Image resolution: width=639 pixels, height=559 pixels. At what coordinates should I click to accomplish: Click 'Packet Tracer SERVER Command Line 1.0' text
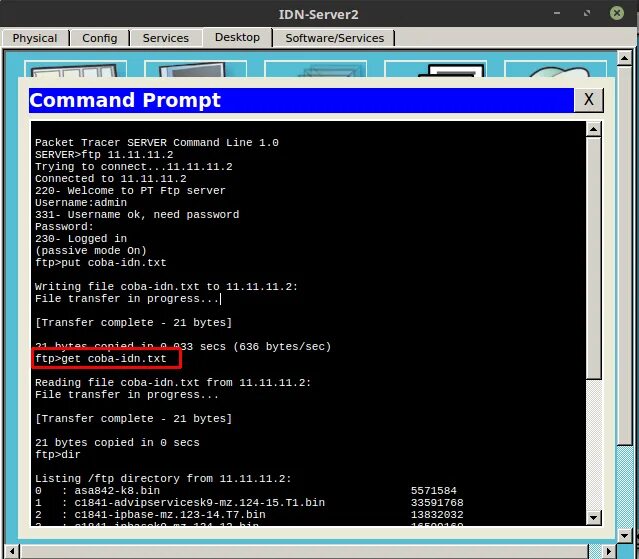click(157, 143)
